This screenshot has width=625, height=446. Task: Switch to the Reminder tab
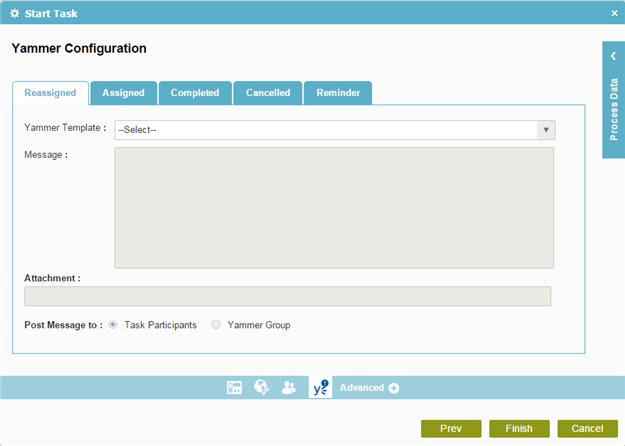click(338, 93)
